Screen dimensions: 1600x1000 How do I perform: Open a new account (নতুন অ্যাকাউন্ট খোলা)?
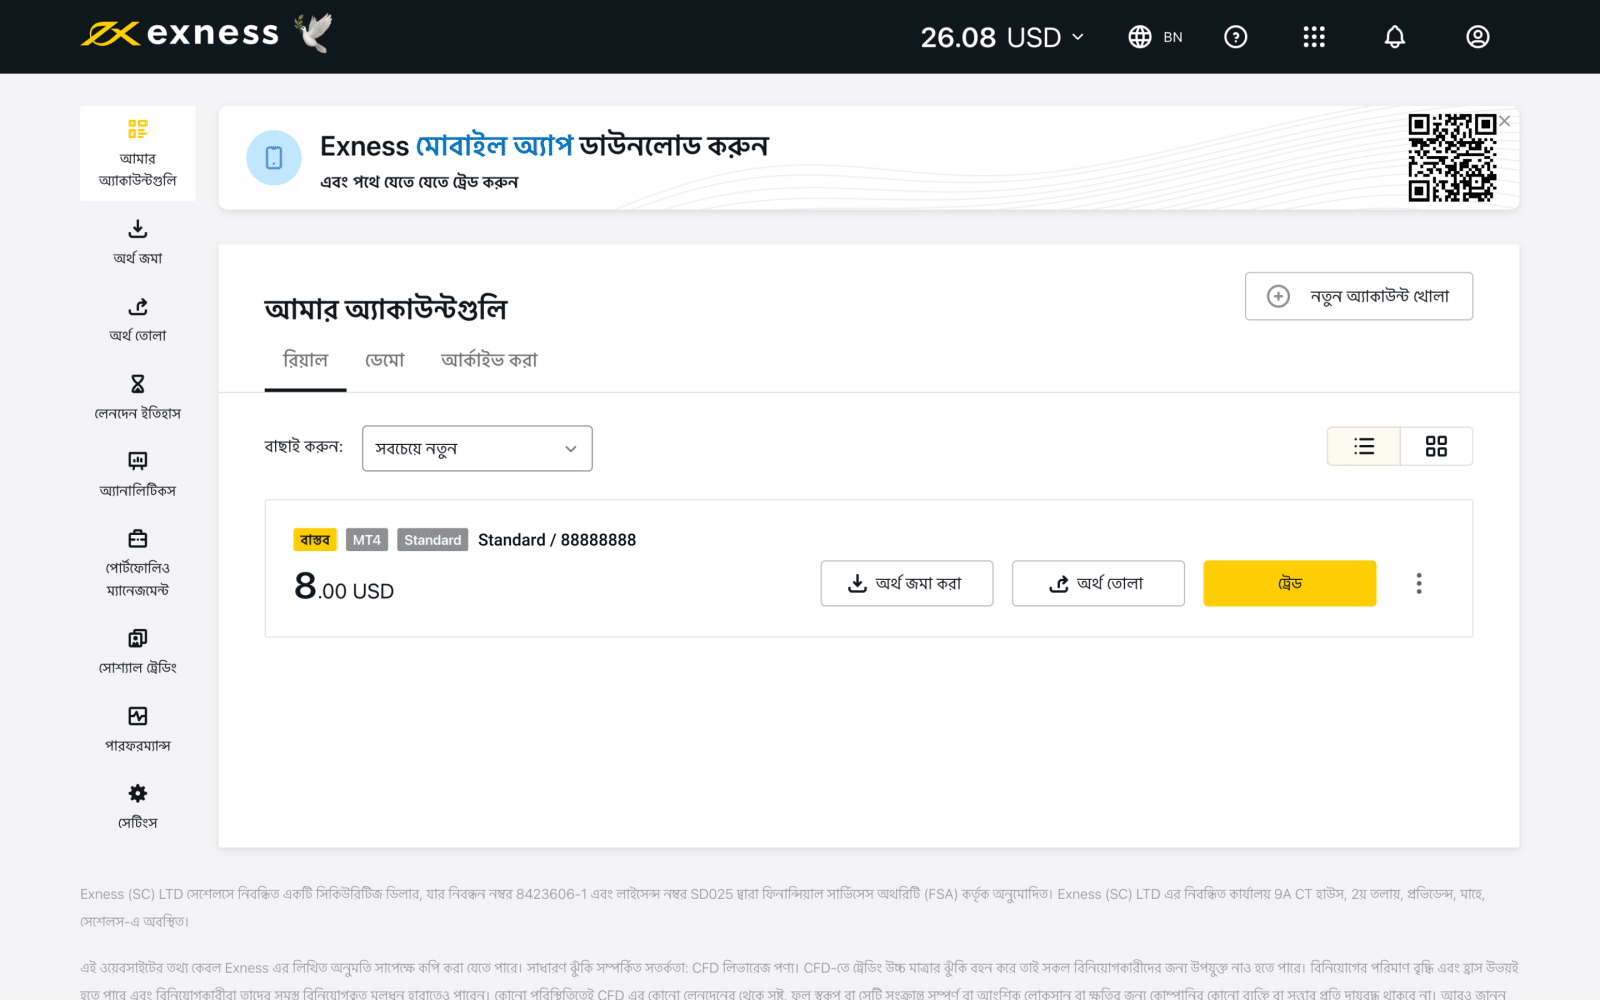[1359, 296]
